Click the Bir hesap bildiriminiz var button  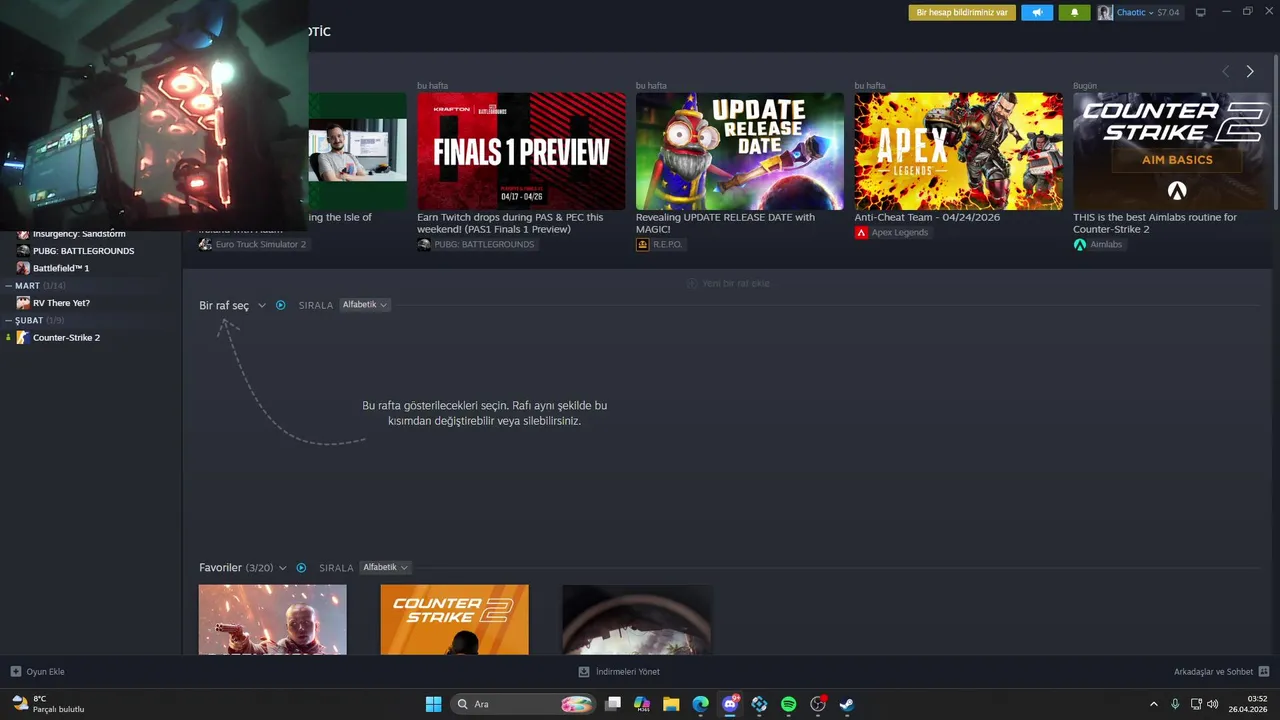[962, 13]
